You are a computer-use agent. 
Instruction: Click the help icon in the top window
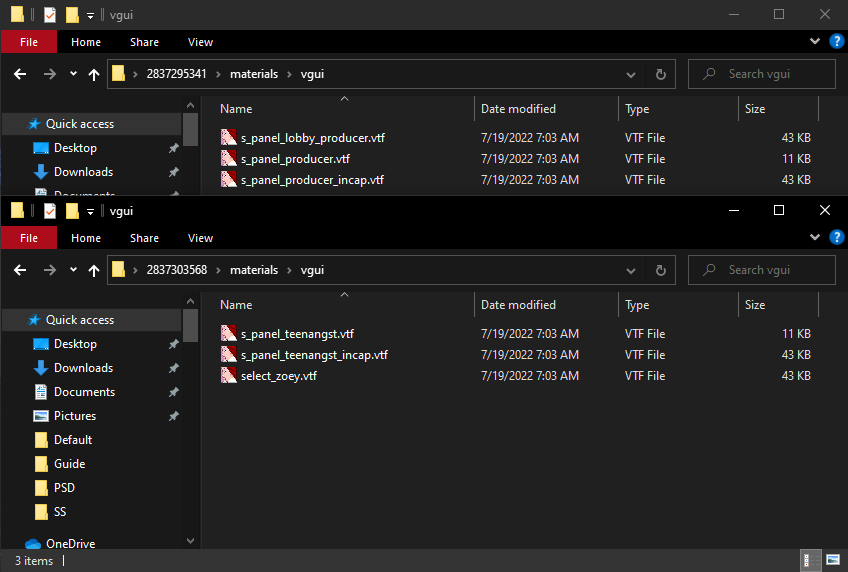click(x=836, y=42)
